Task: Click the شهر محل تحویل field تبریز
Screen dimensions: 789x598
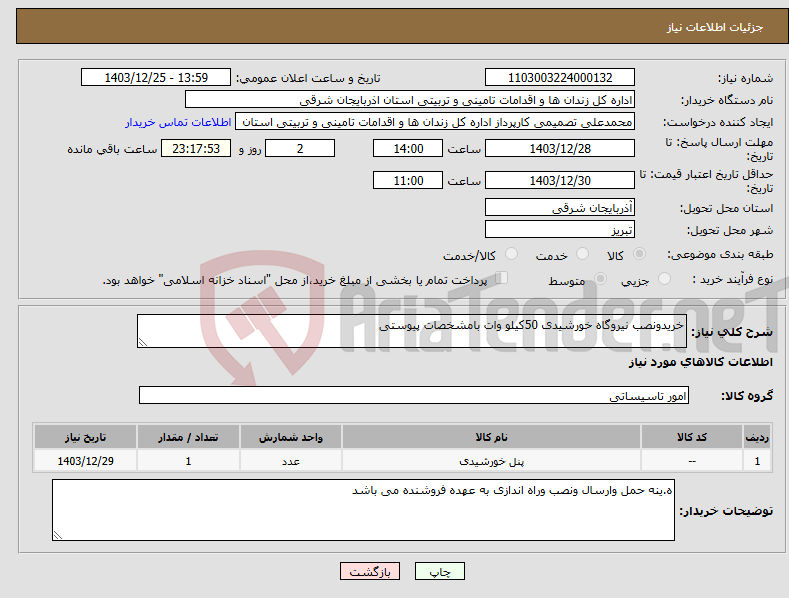Action: click(x=560, y=230)
